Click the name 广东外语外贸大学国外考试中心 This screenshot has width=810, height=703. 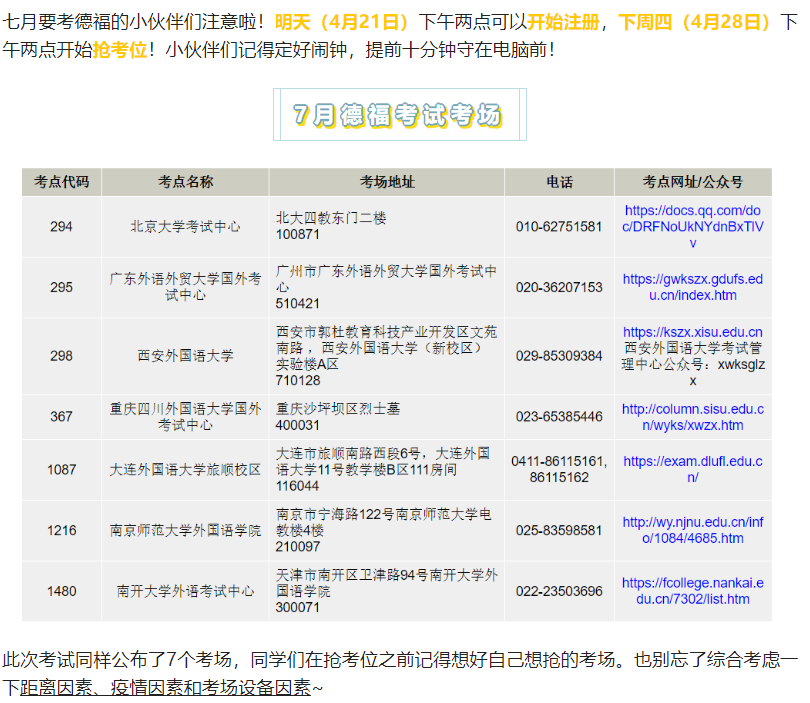pos(185,287)
